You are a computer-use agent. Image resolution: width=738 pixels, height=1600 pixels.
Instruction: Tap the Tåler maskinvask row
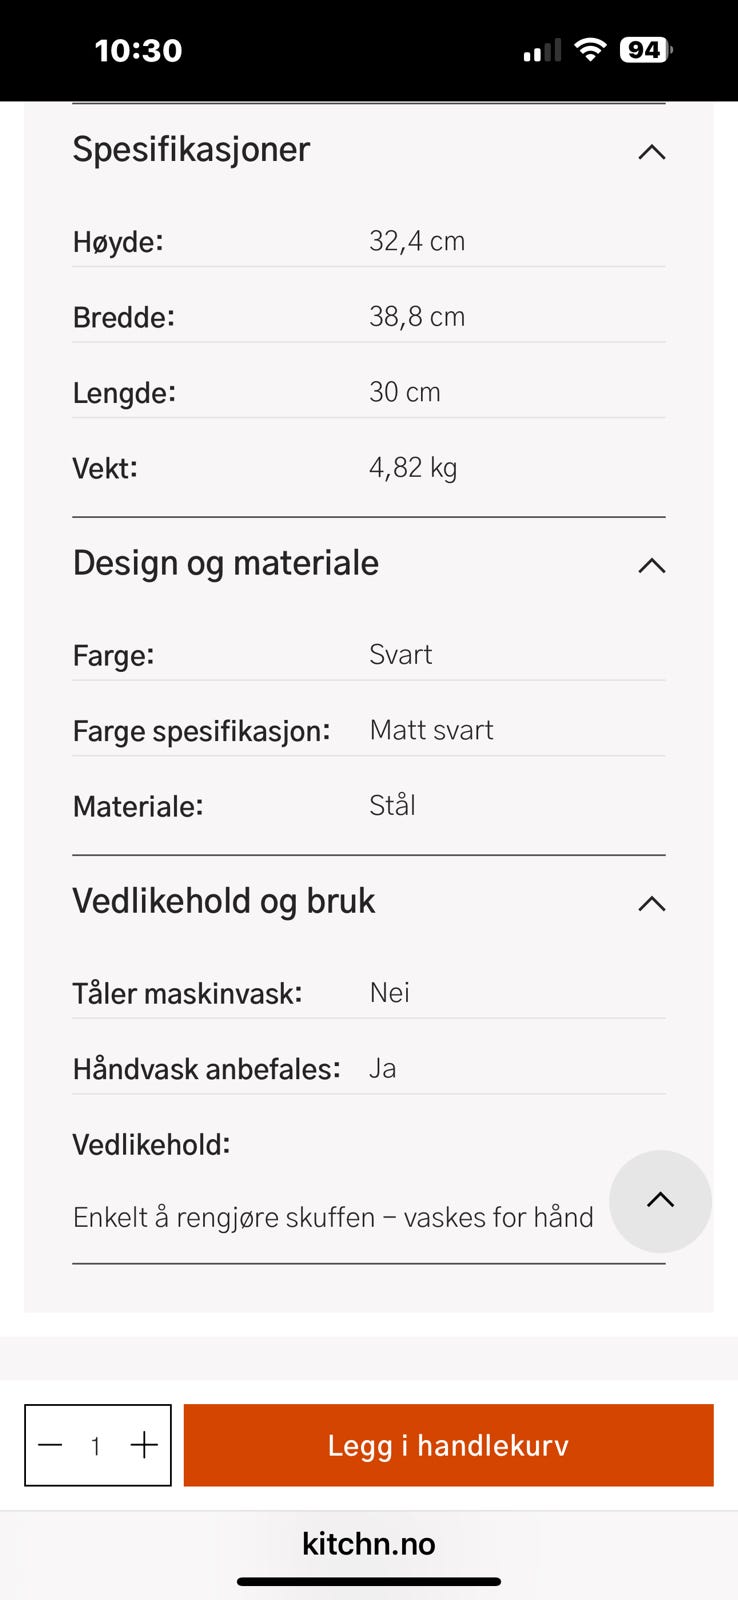tap(369, 993)
